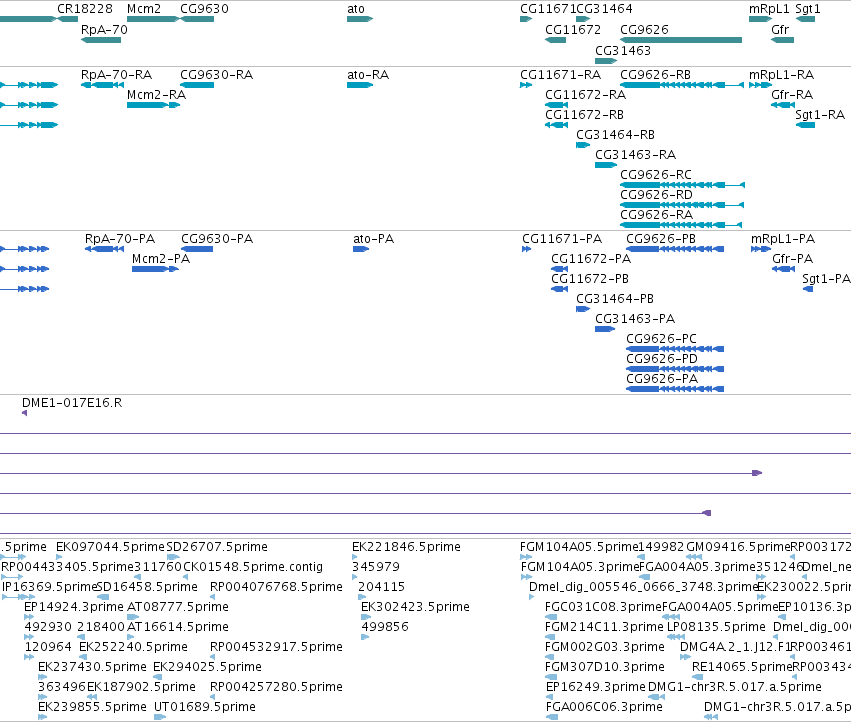Screen dimensions: 851x722
Task: Click EST RP004532917.5prime
Action: 276,647
